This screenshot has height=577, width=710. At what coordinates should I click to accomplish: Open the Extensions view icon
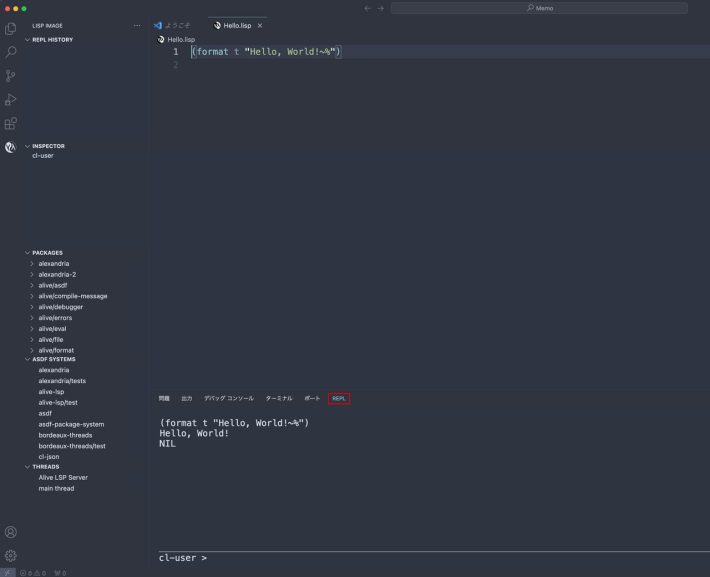[x=10, y=123]
